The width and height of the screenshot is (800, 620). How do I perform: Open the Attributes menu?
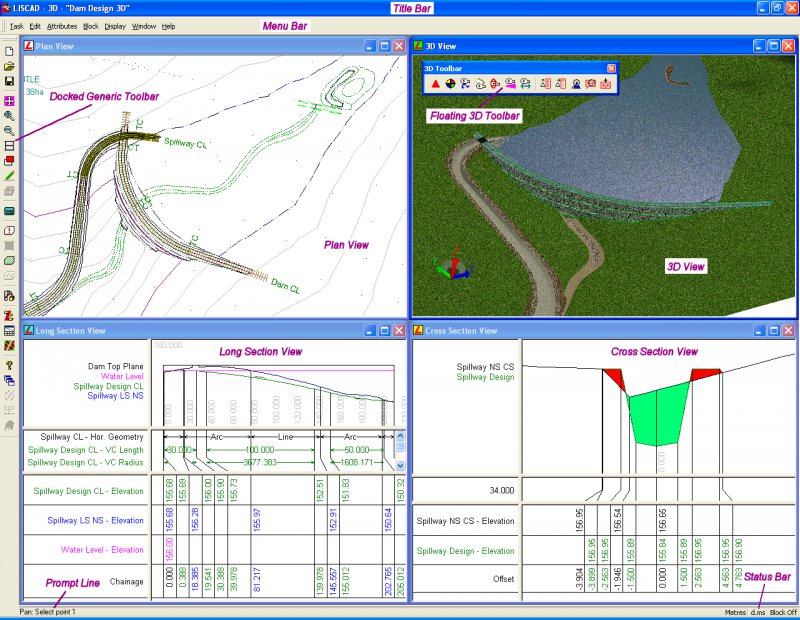62,26
